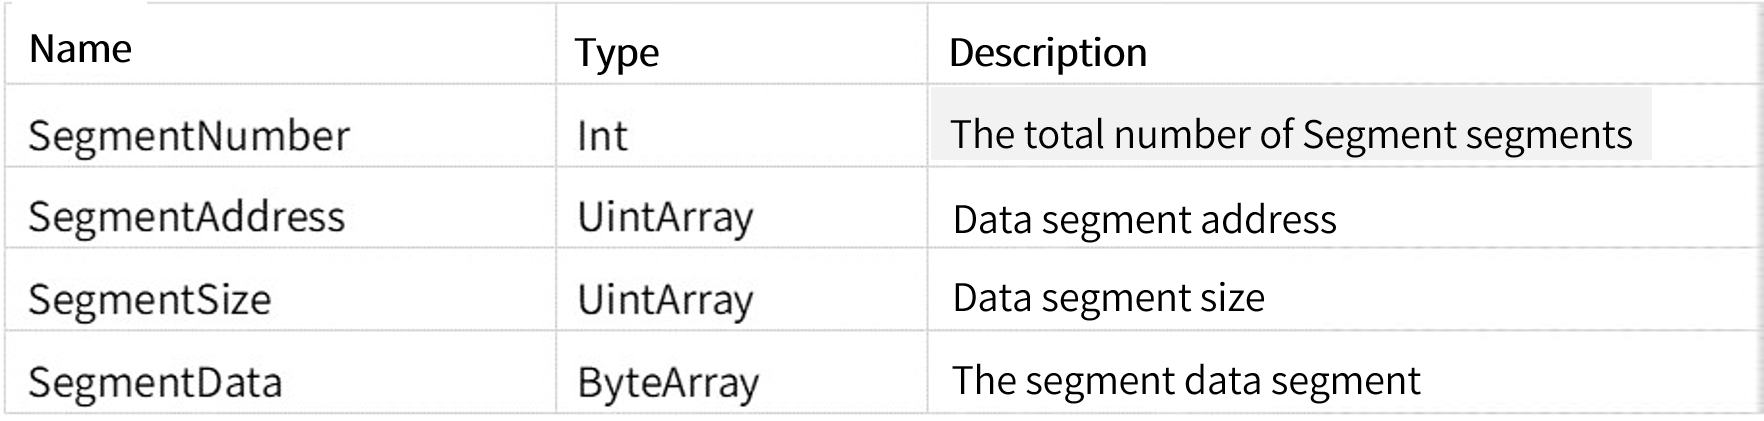This screenshot has height=421, width=1764.
Task: Click the Type column header
Action: (617, 53)
